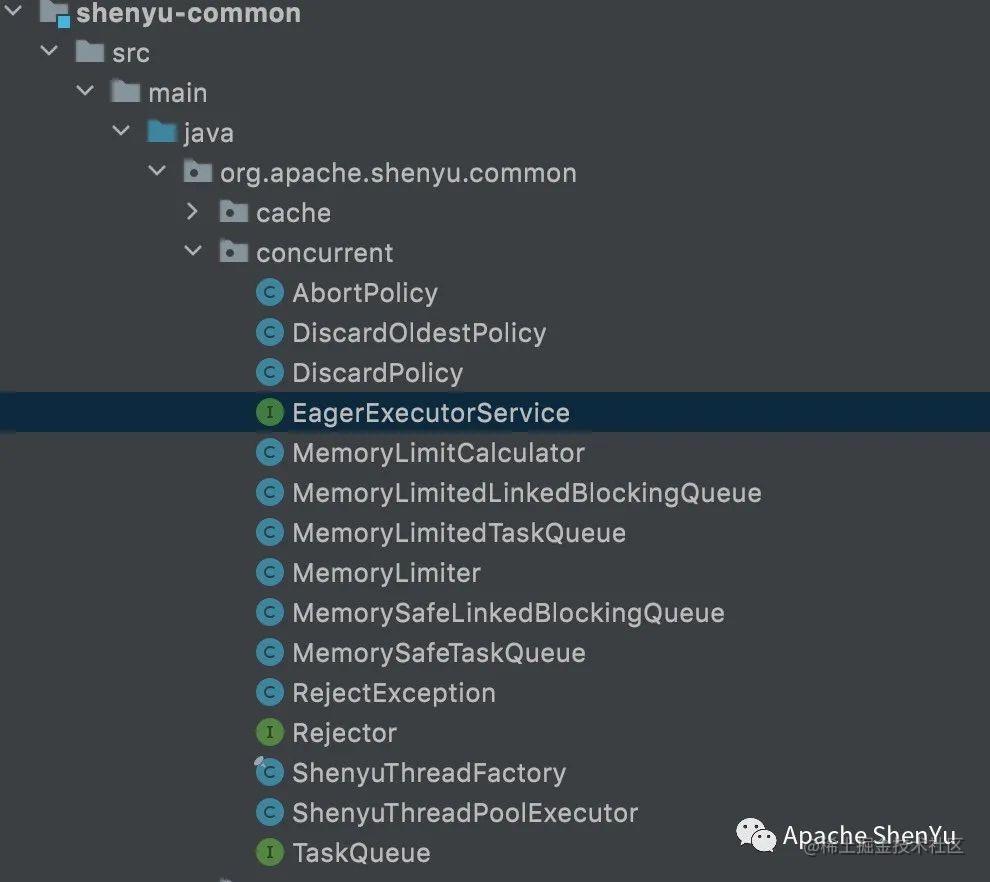Screen dimensions: 990x882
Task: Expand the cache package
Action: coord(193,213)
